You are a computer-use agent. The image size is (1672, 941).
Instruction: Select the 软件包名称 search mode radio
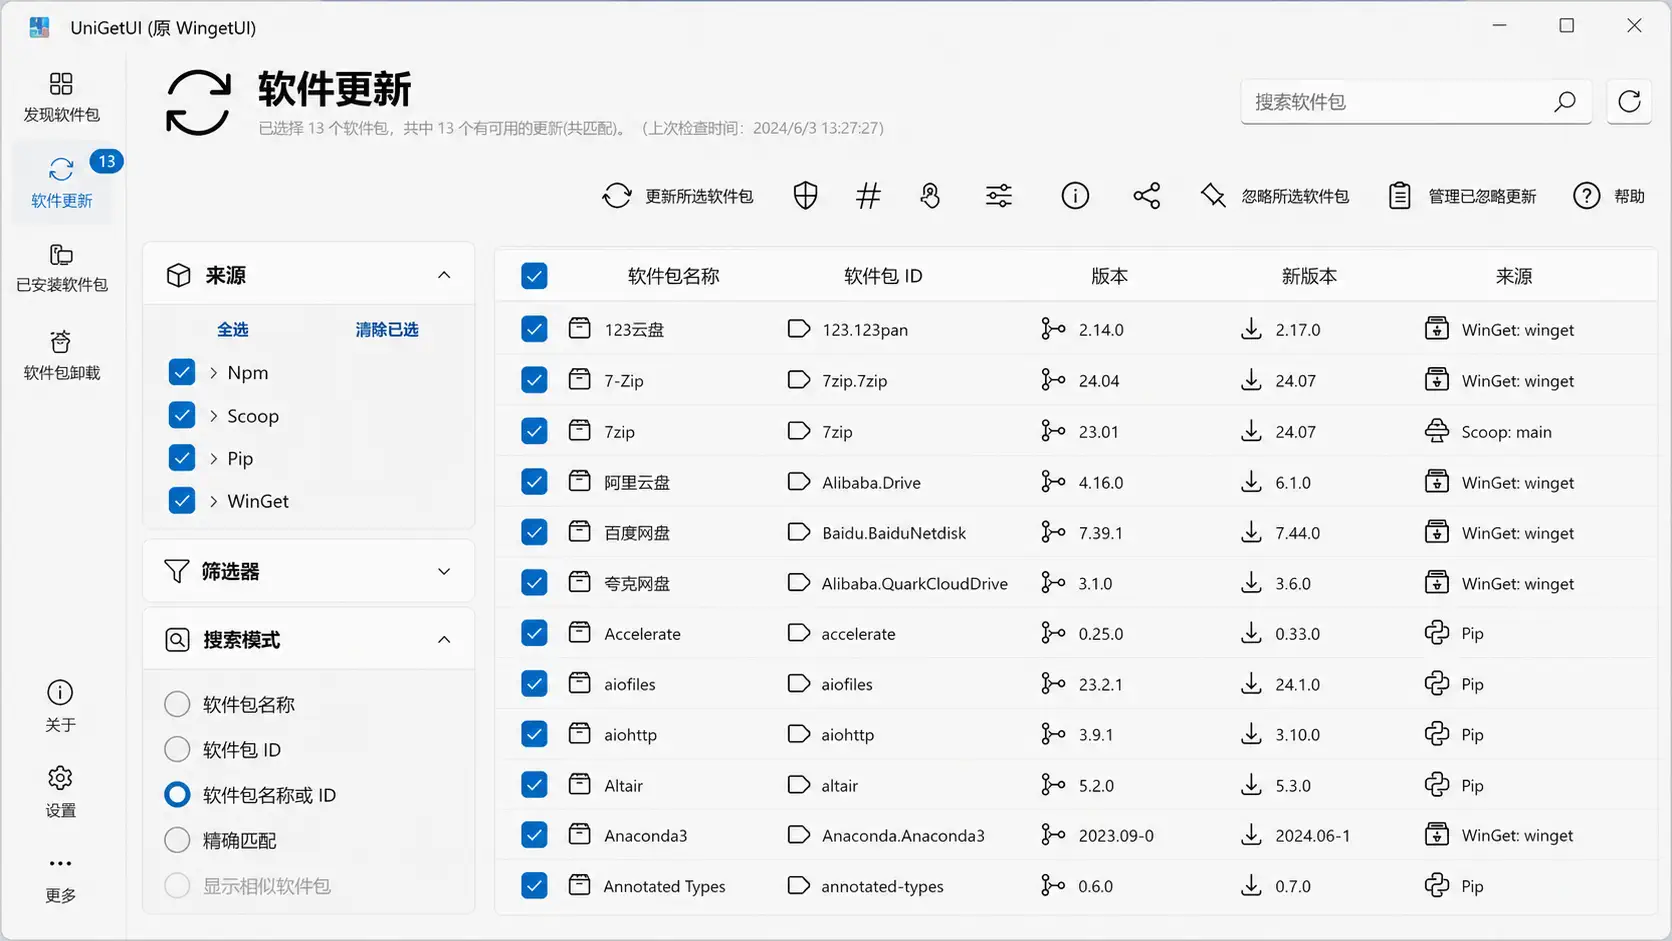[177, 704]
